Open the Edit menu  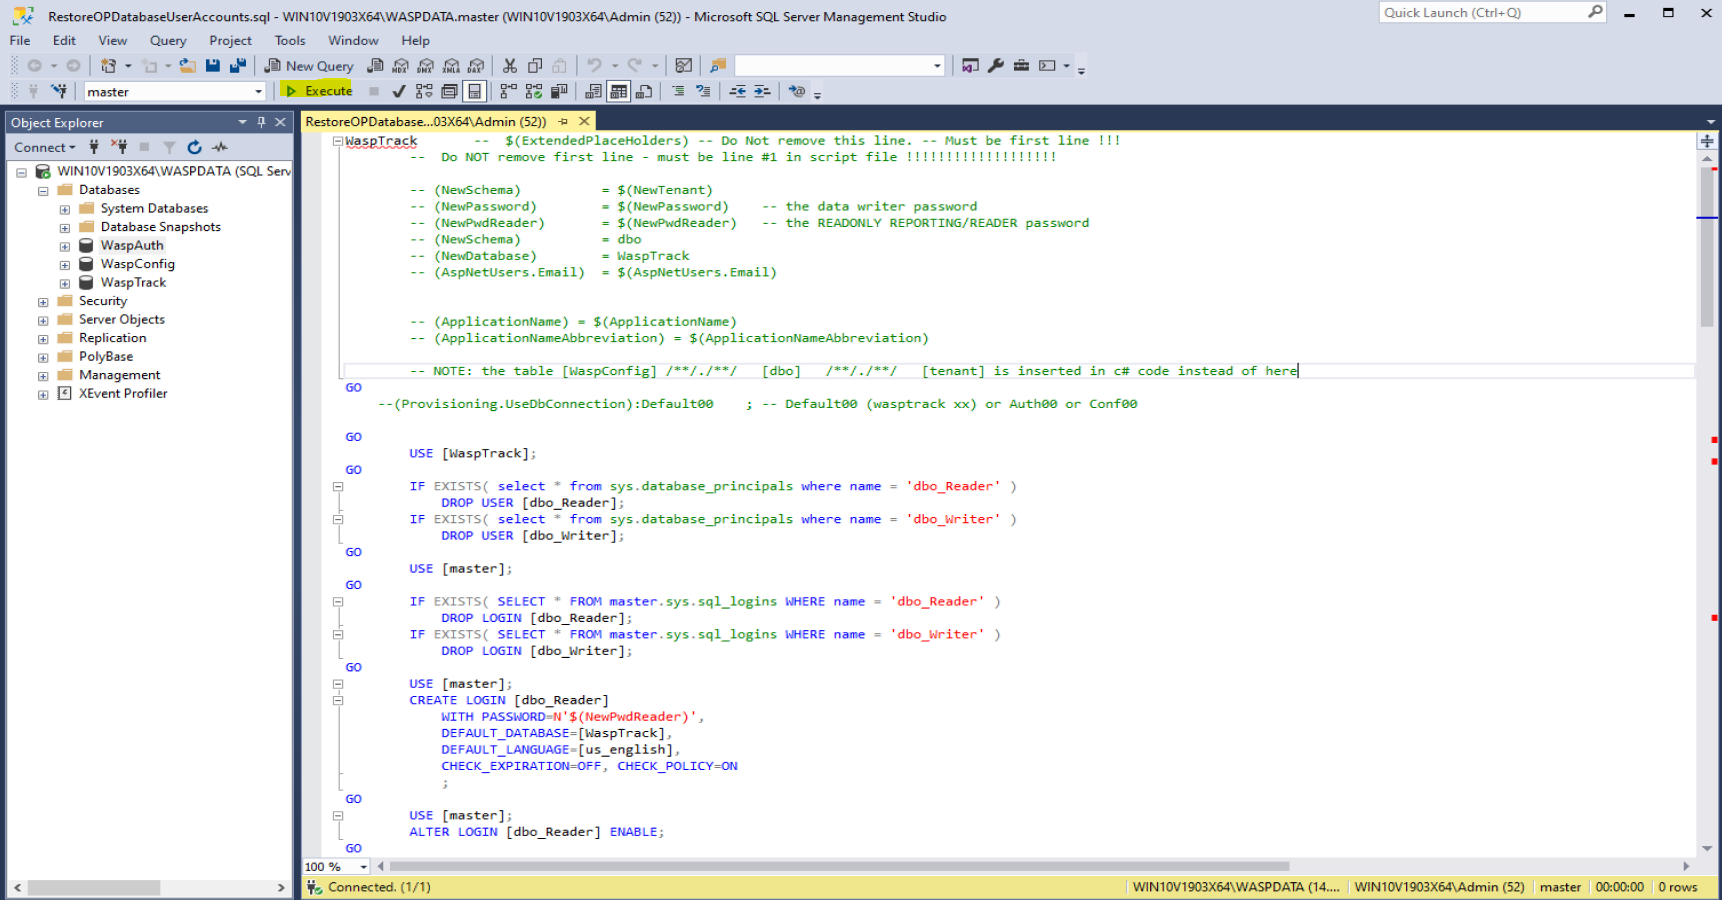click(64, 40)
